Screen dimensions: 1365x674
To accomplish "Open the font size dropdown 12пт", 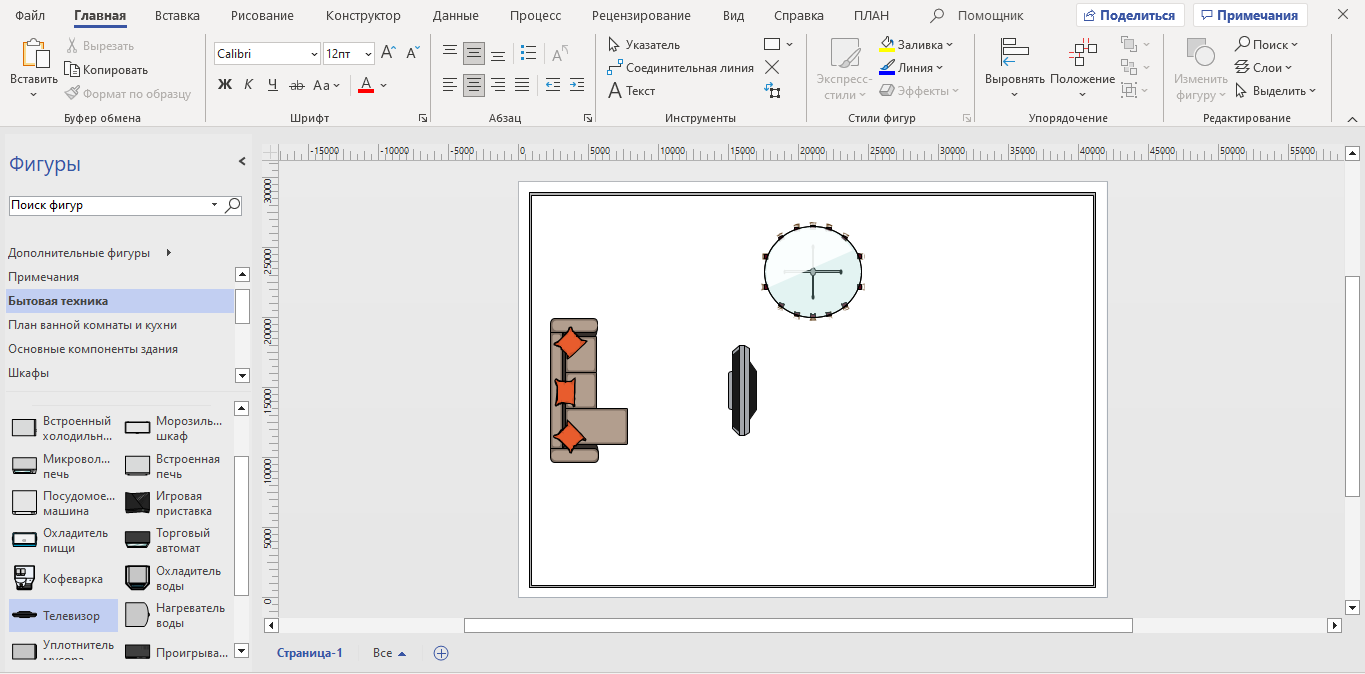I will coord(369,54).
